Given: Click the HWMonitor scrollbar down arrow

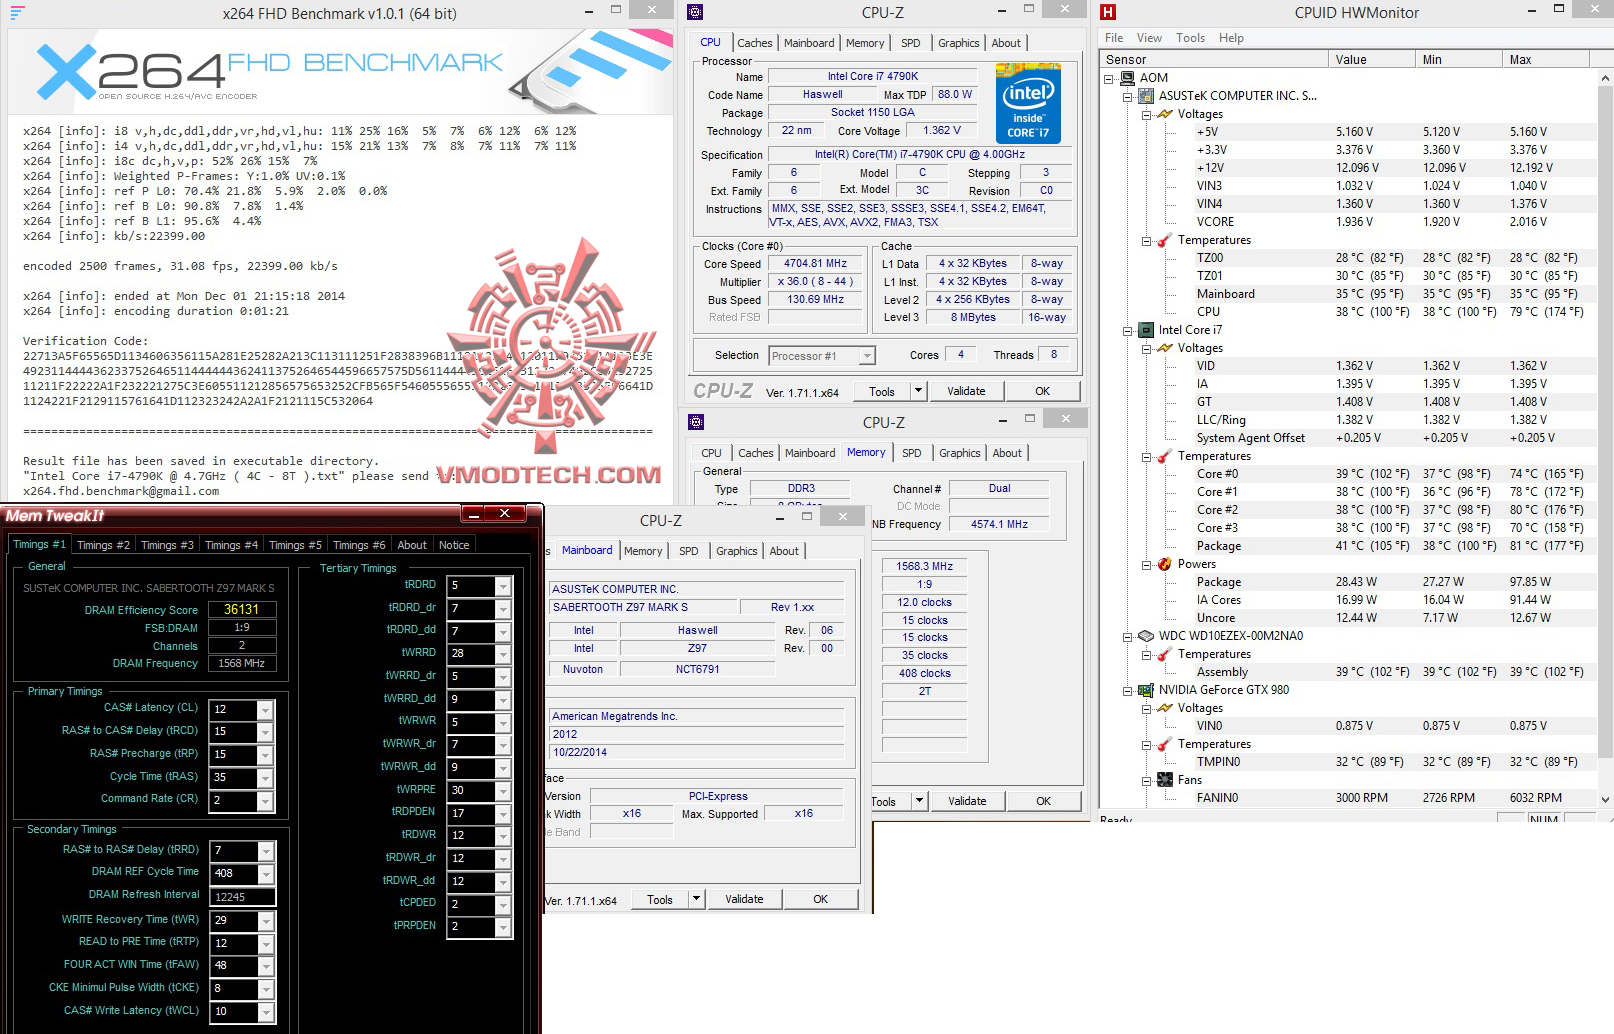Looking at the screenshot, I should [x=1605, y=800].
